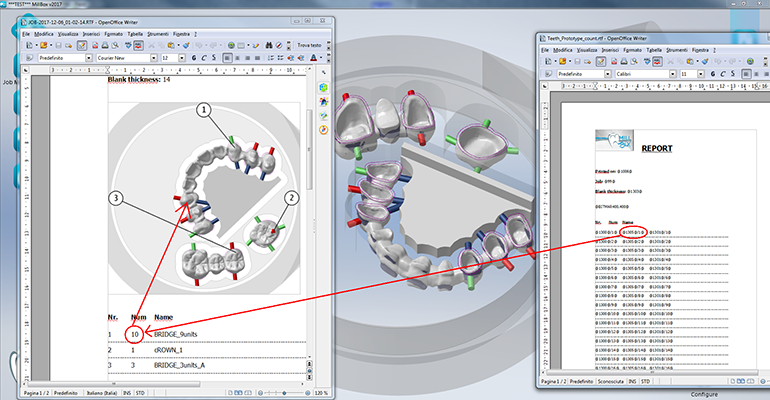Align left in JOB report window
The width and height of the screenshot is (770, 400).
tap(227, 58)
